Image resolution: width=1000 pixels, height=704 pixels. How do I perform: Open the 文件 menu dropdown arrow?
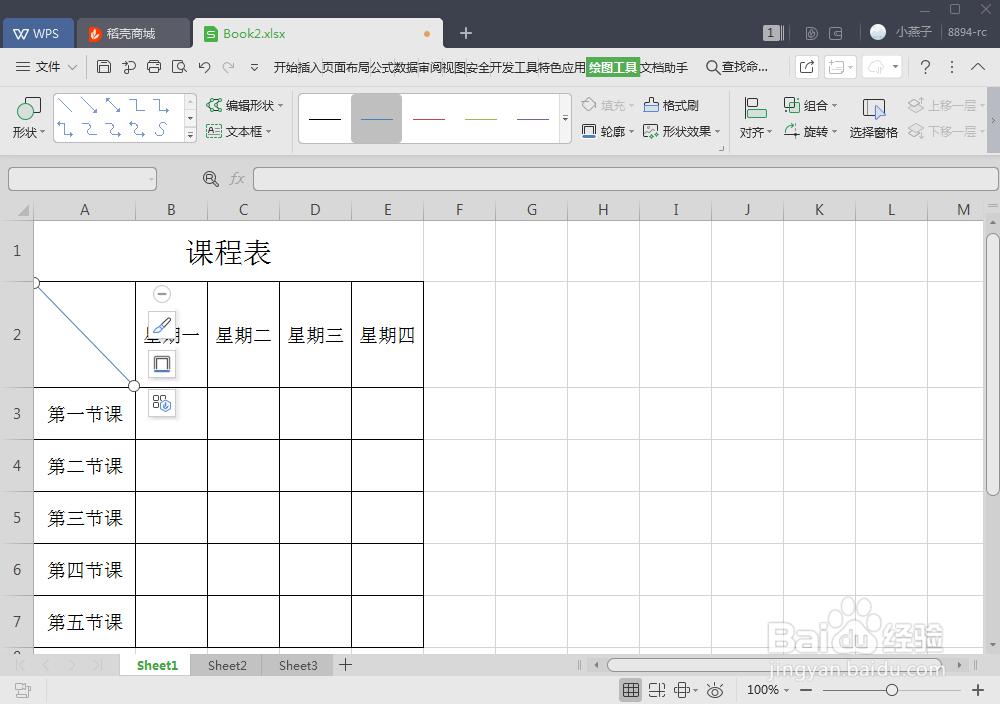(72, 67)
